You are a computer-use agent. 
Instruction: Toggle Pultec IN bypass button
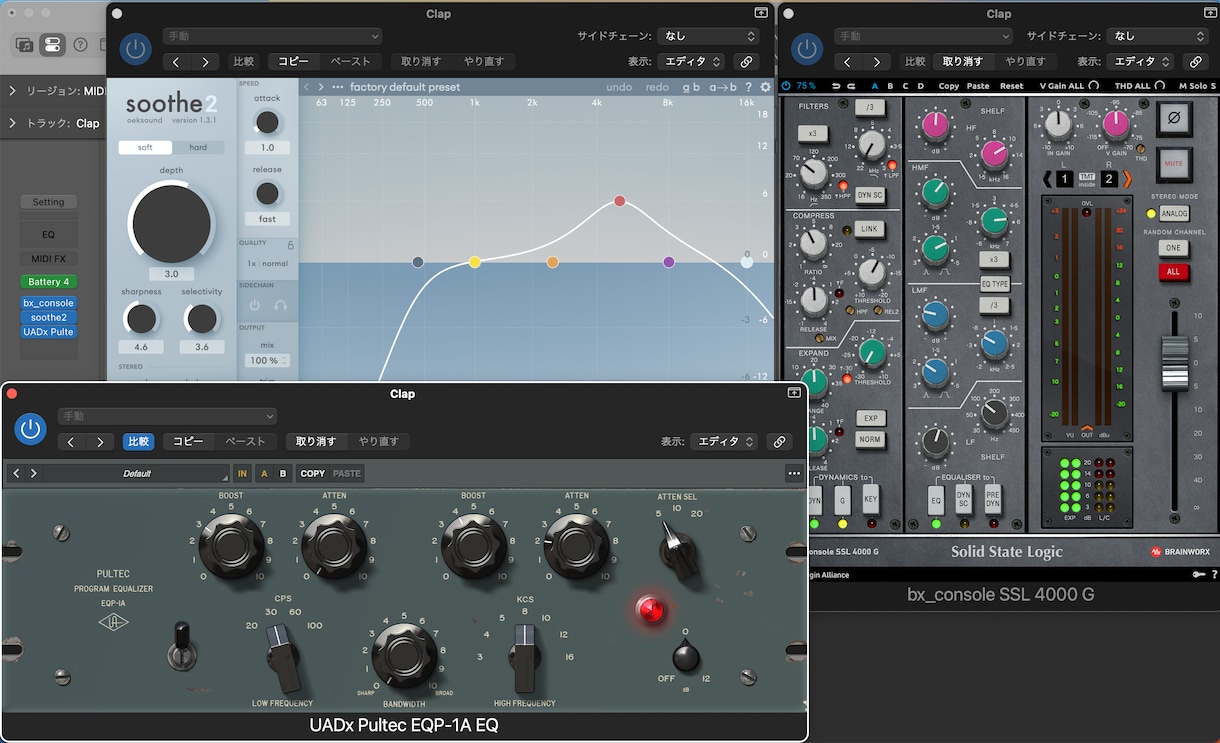242,473
